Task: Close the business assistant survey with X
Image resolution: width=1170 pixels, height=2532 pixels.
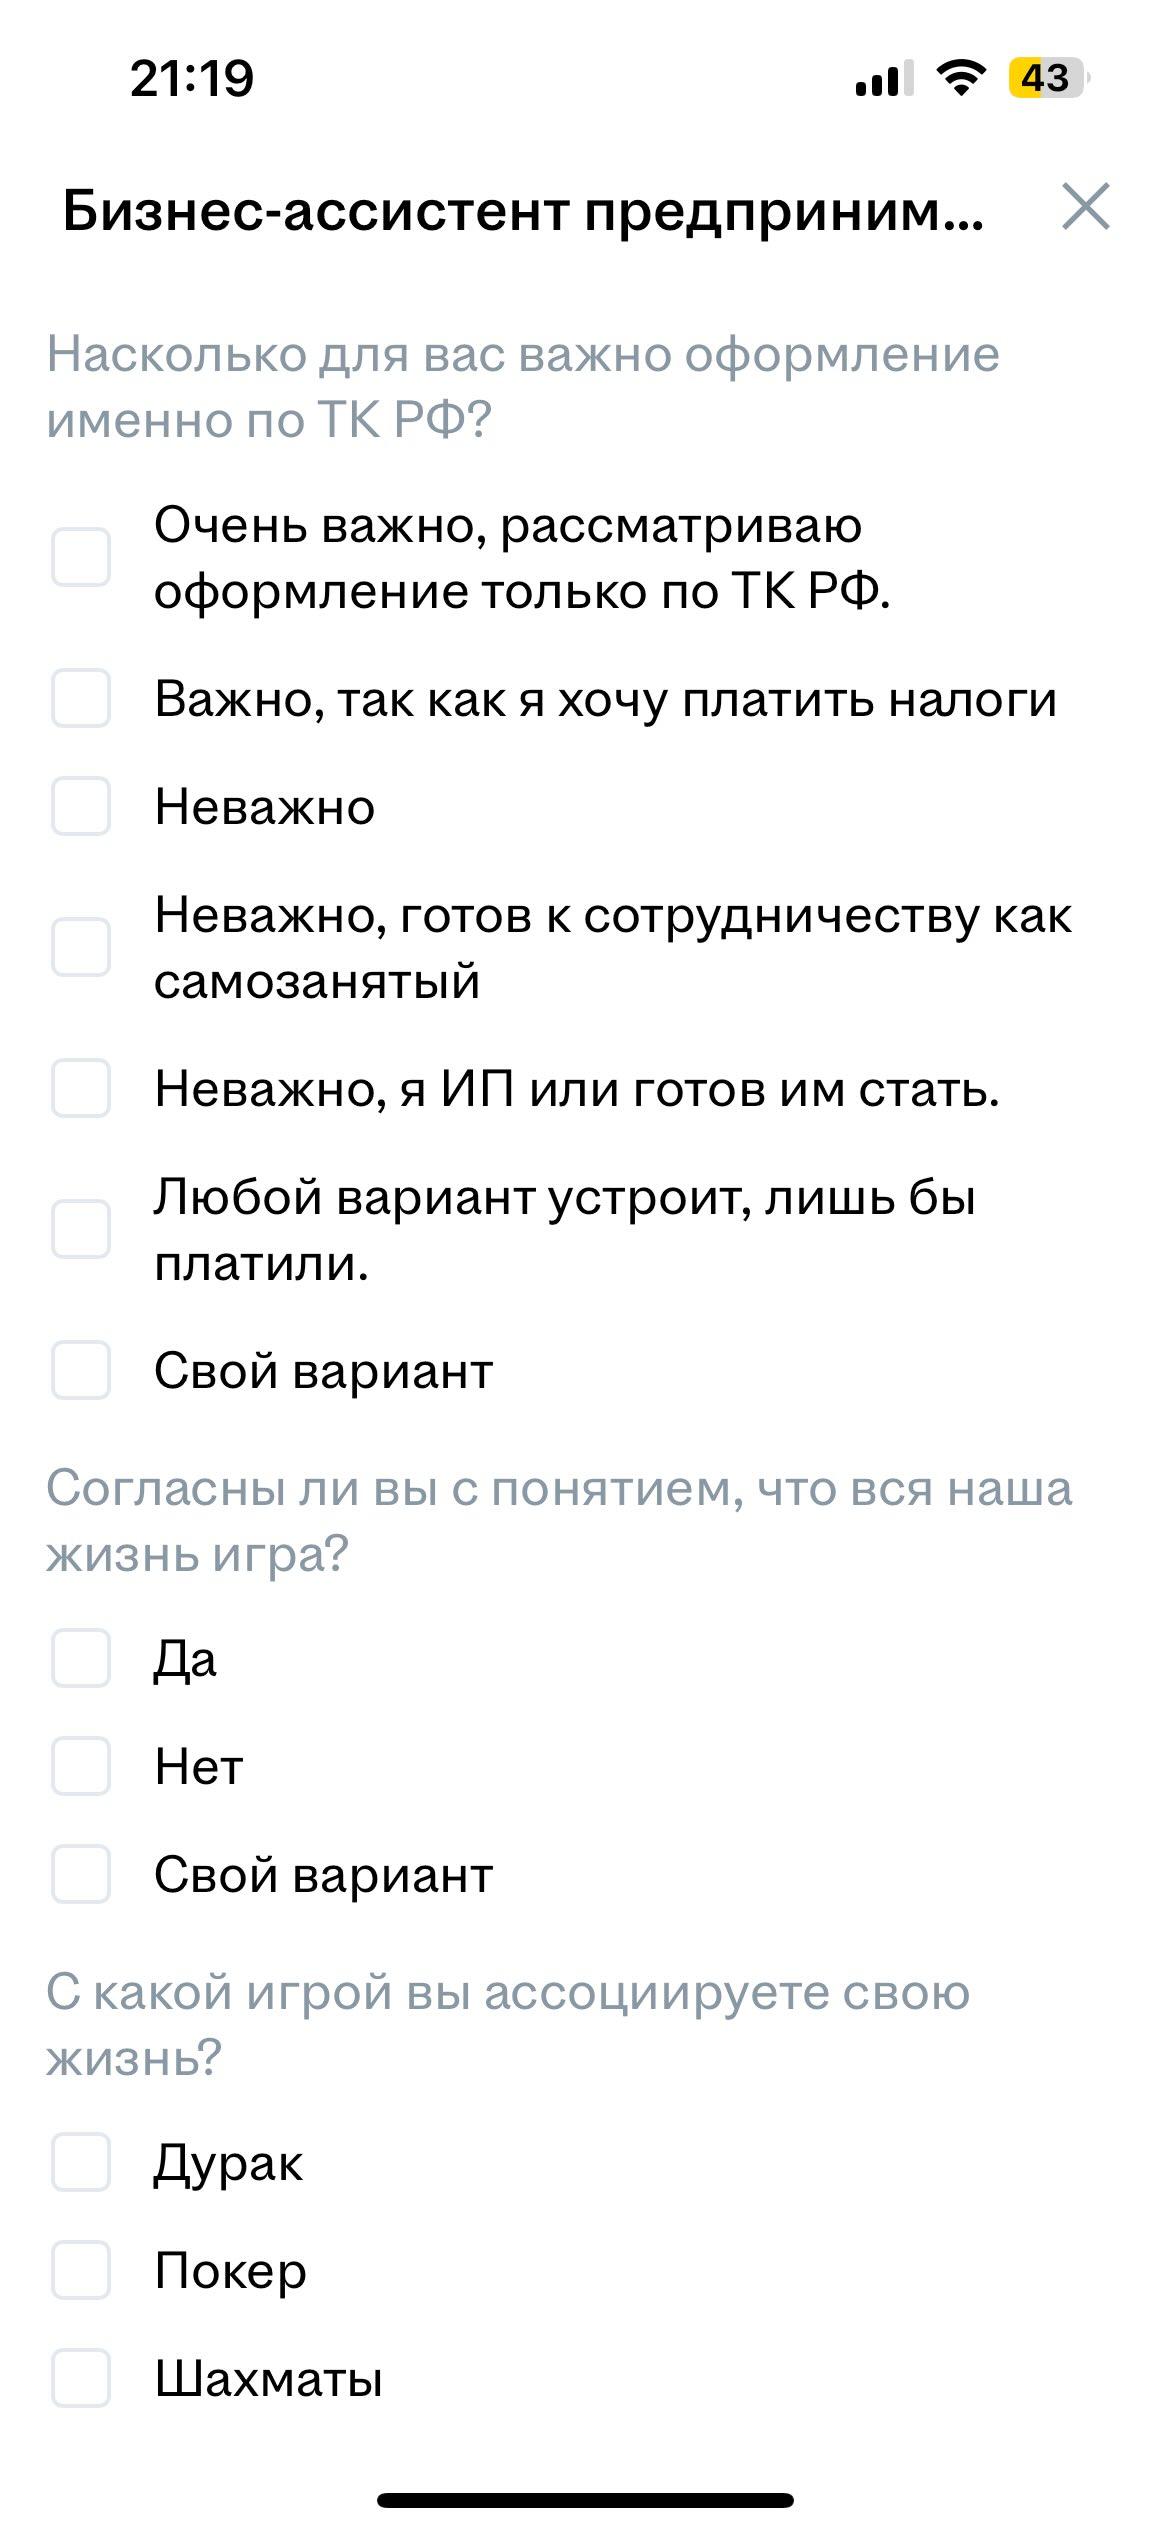Action: [x=1086, y=207]
